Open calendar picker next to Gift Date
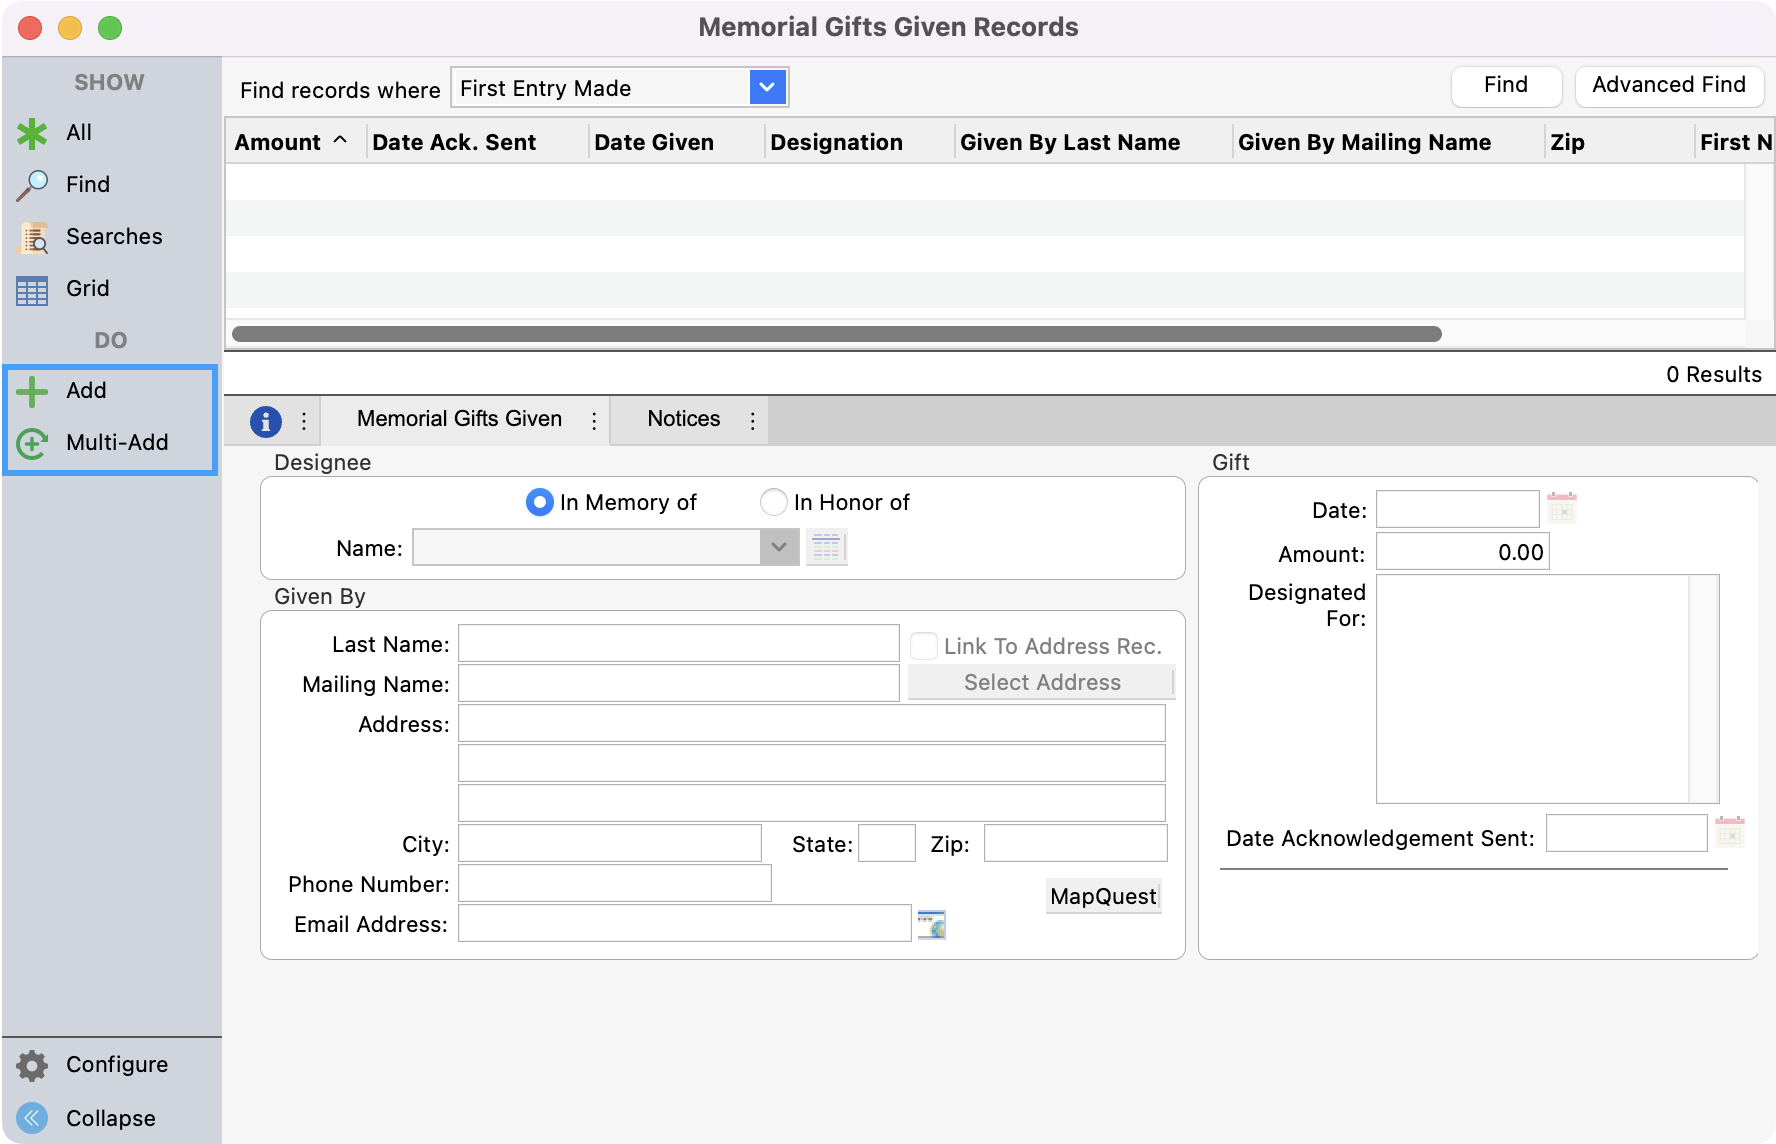This screenshot has width=1776, height=1144. (1561, 509)
